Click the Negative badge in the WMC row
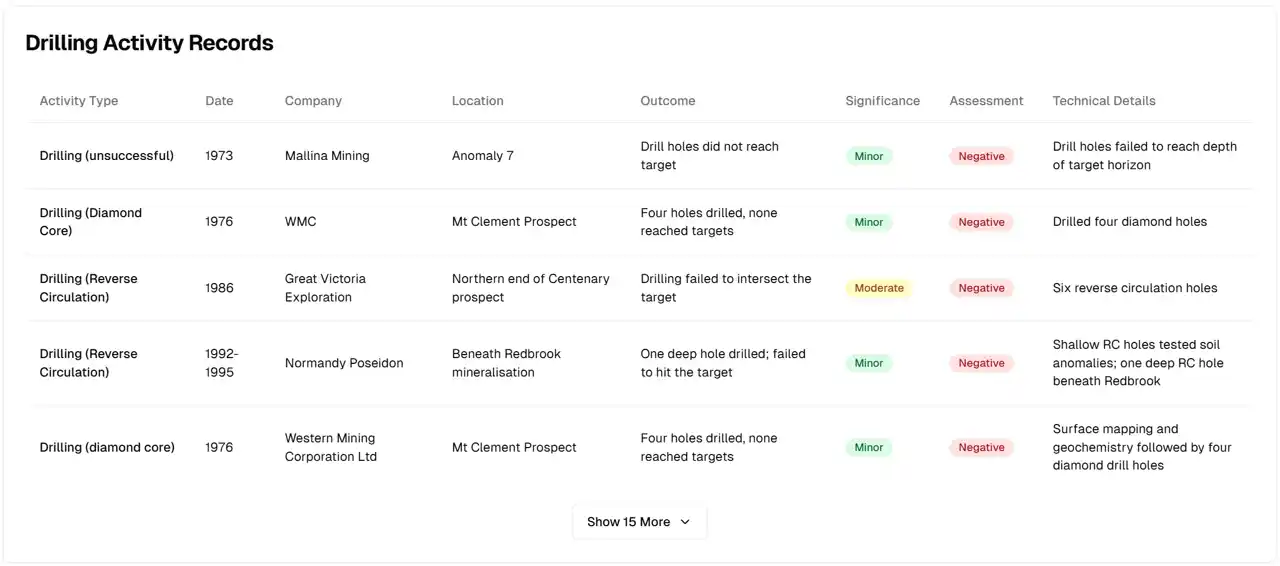 (981, 222)
